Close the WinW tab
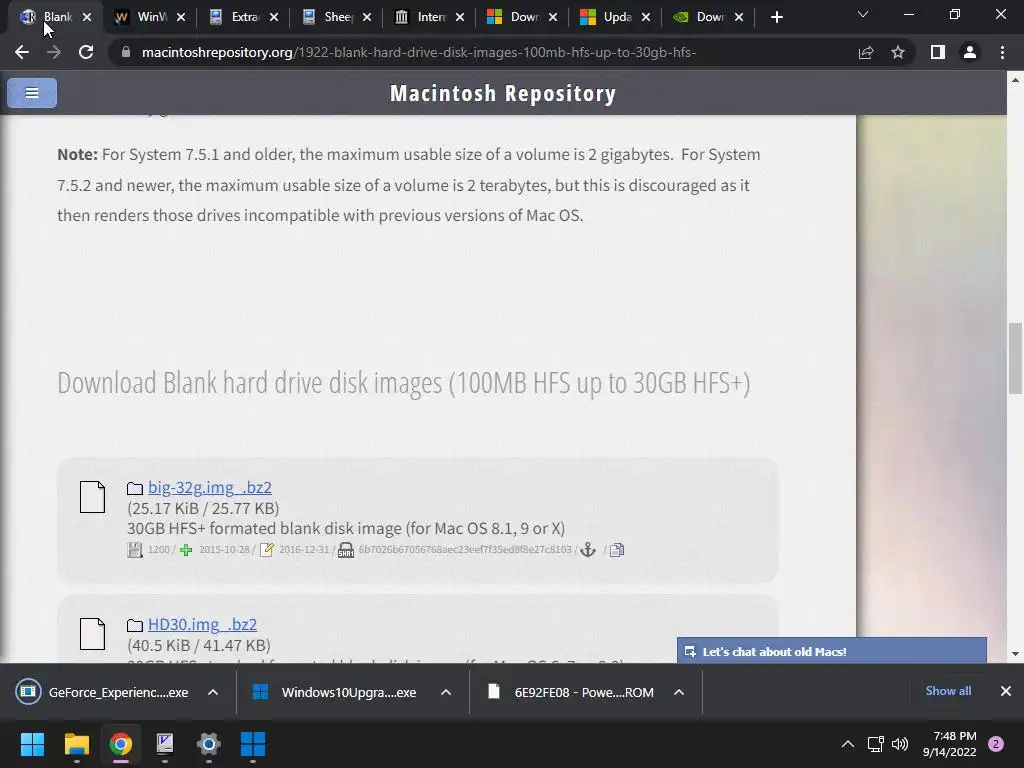Screen dimensions: 1024x768 [181, 18]
